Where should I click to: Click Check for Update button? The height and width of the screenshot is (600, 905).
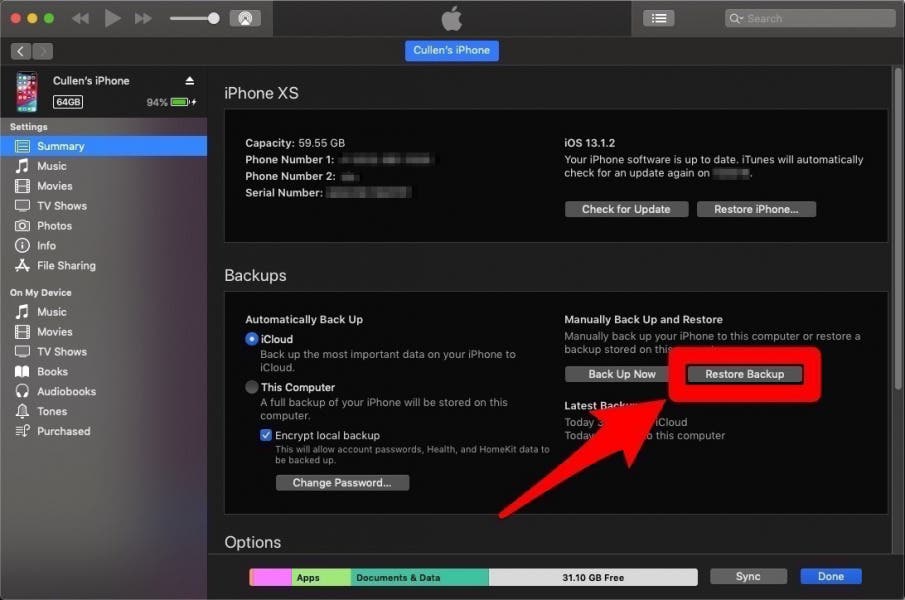pyautogui.click(x=626, y=209)
